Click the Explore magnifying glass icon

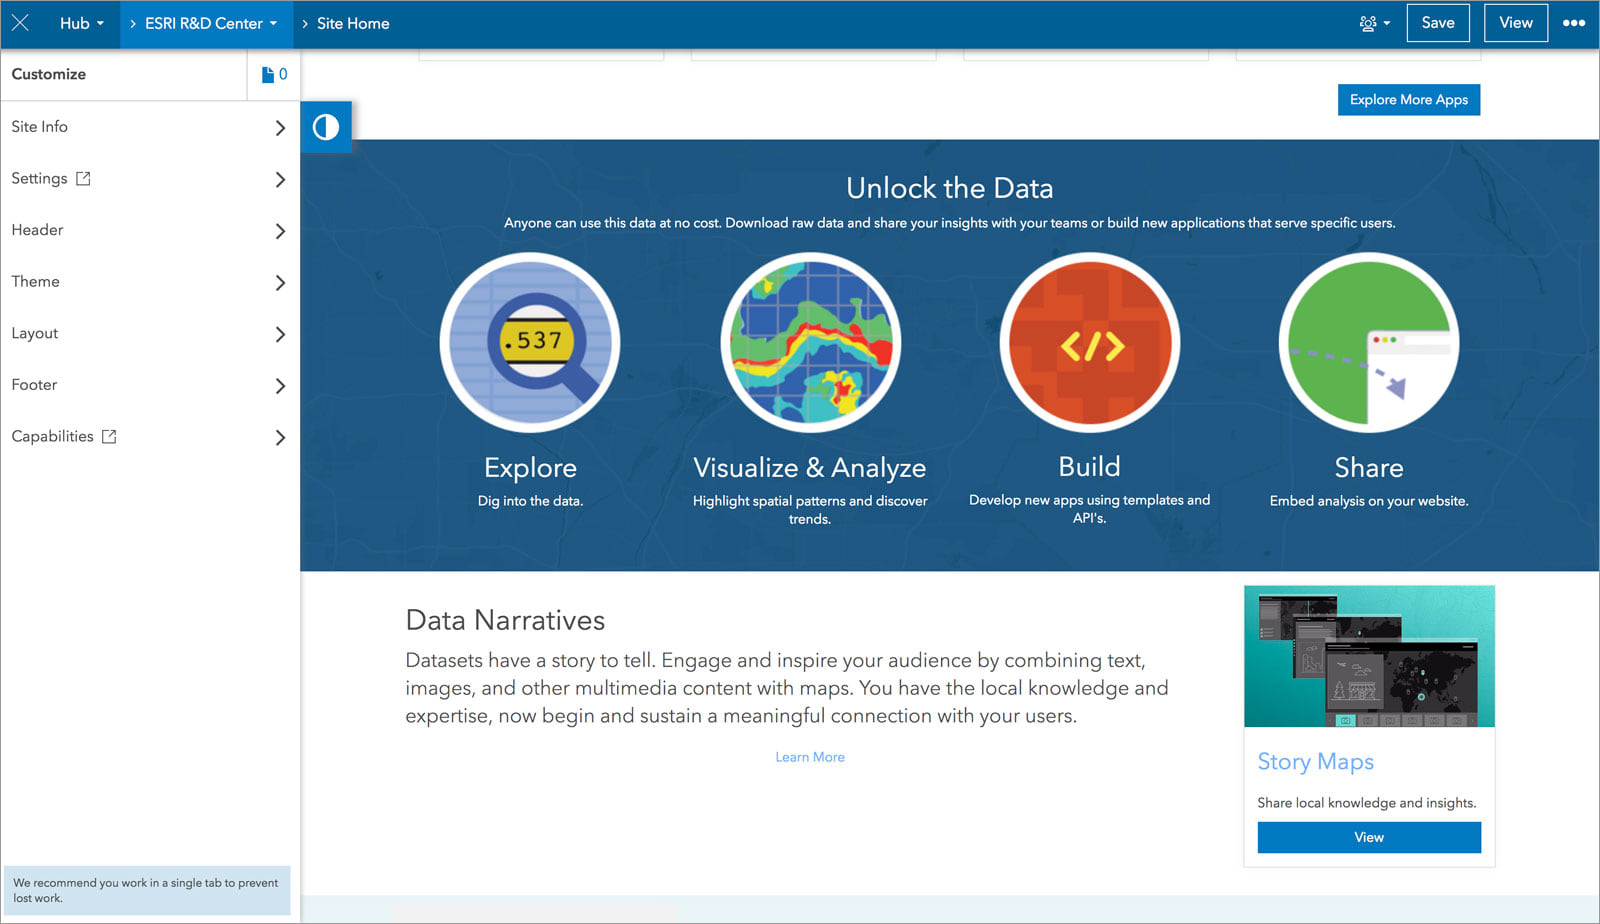tap(530, 342)
